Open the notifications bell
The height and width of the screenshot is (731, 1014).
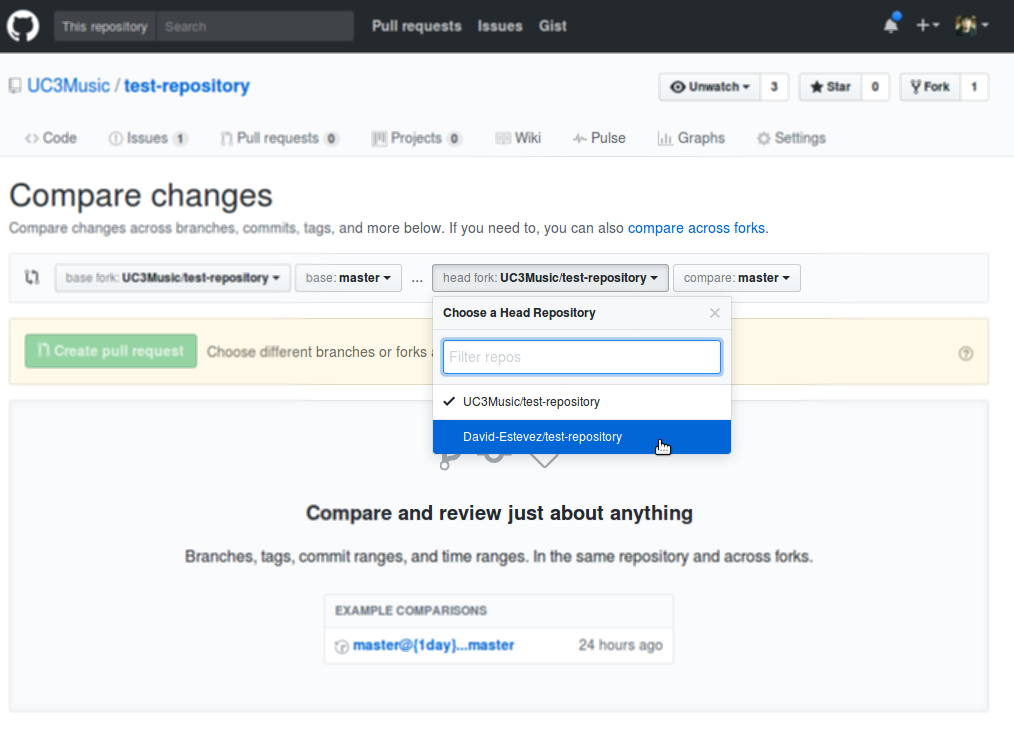pyautogui.click(x=890, y=26)
